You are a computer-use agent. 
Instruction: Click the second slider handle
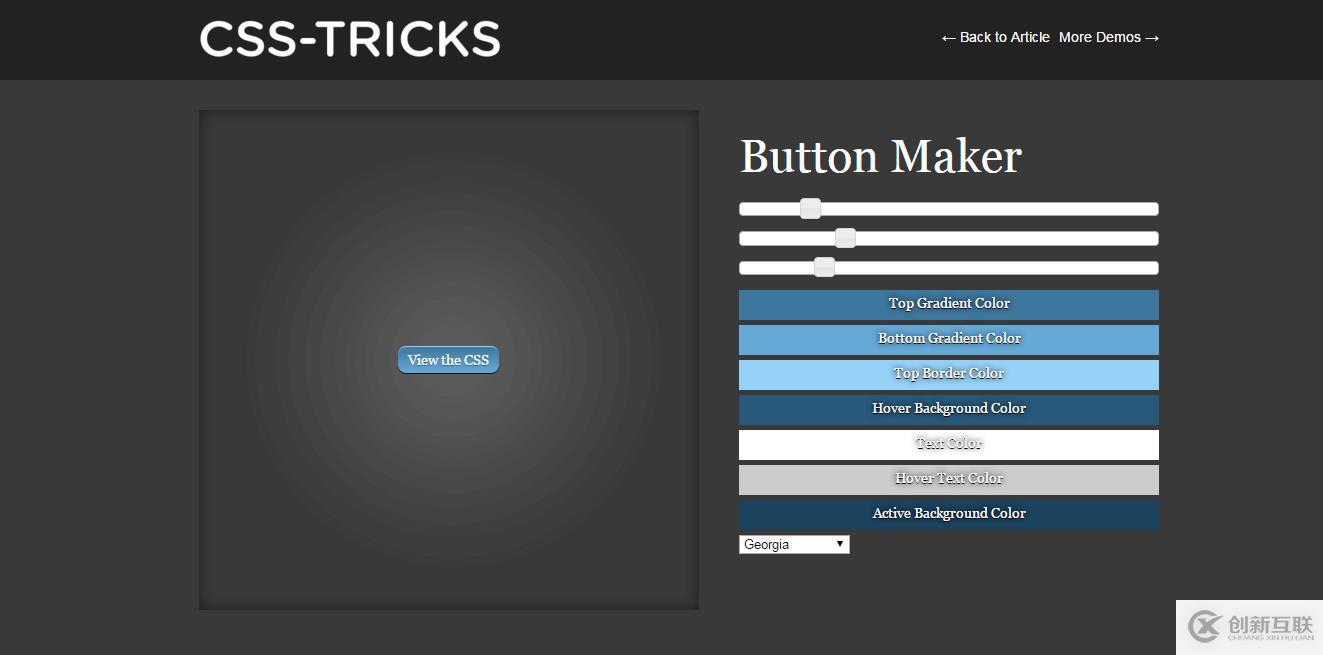(845, 237)
